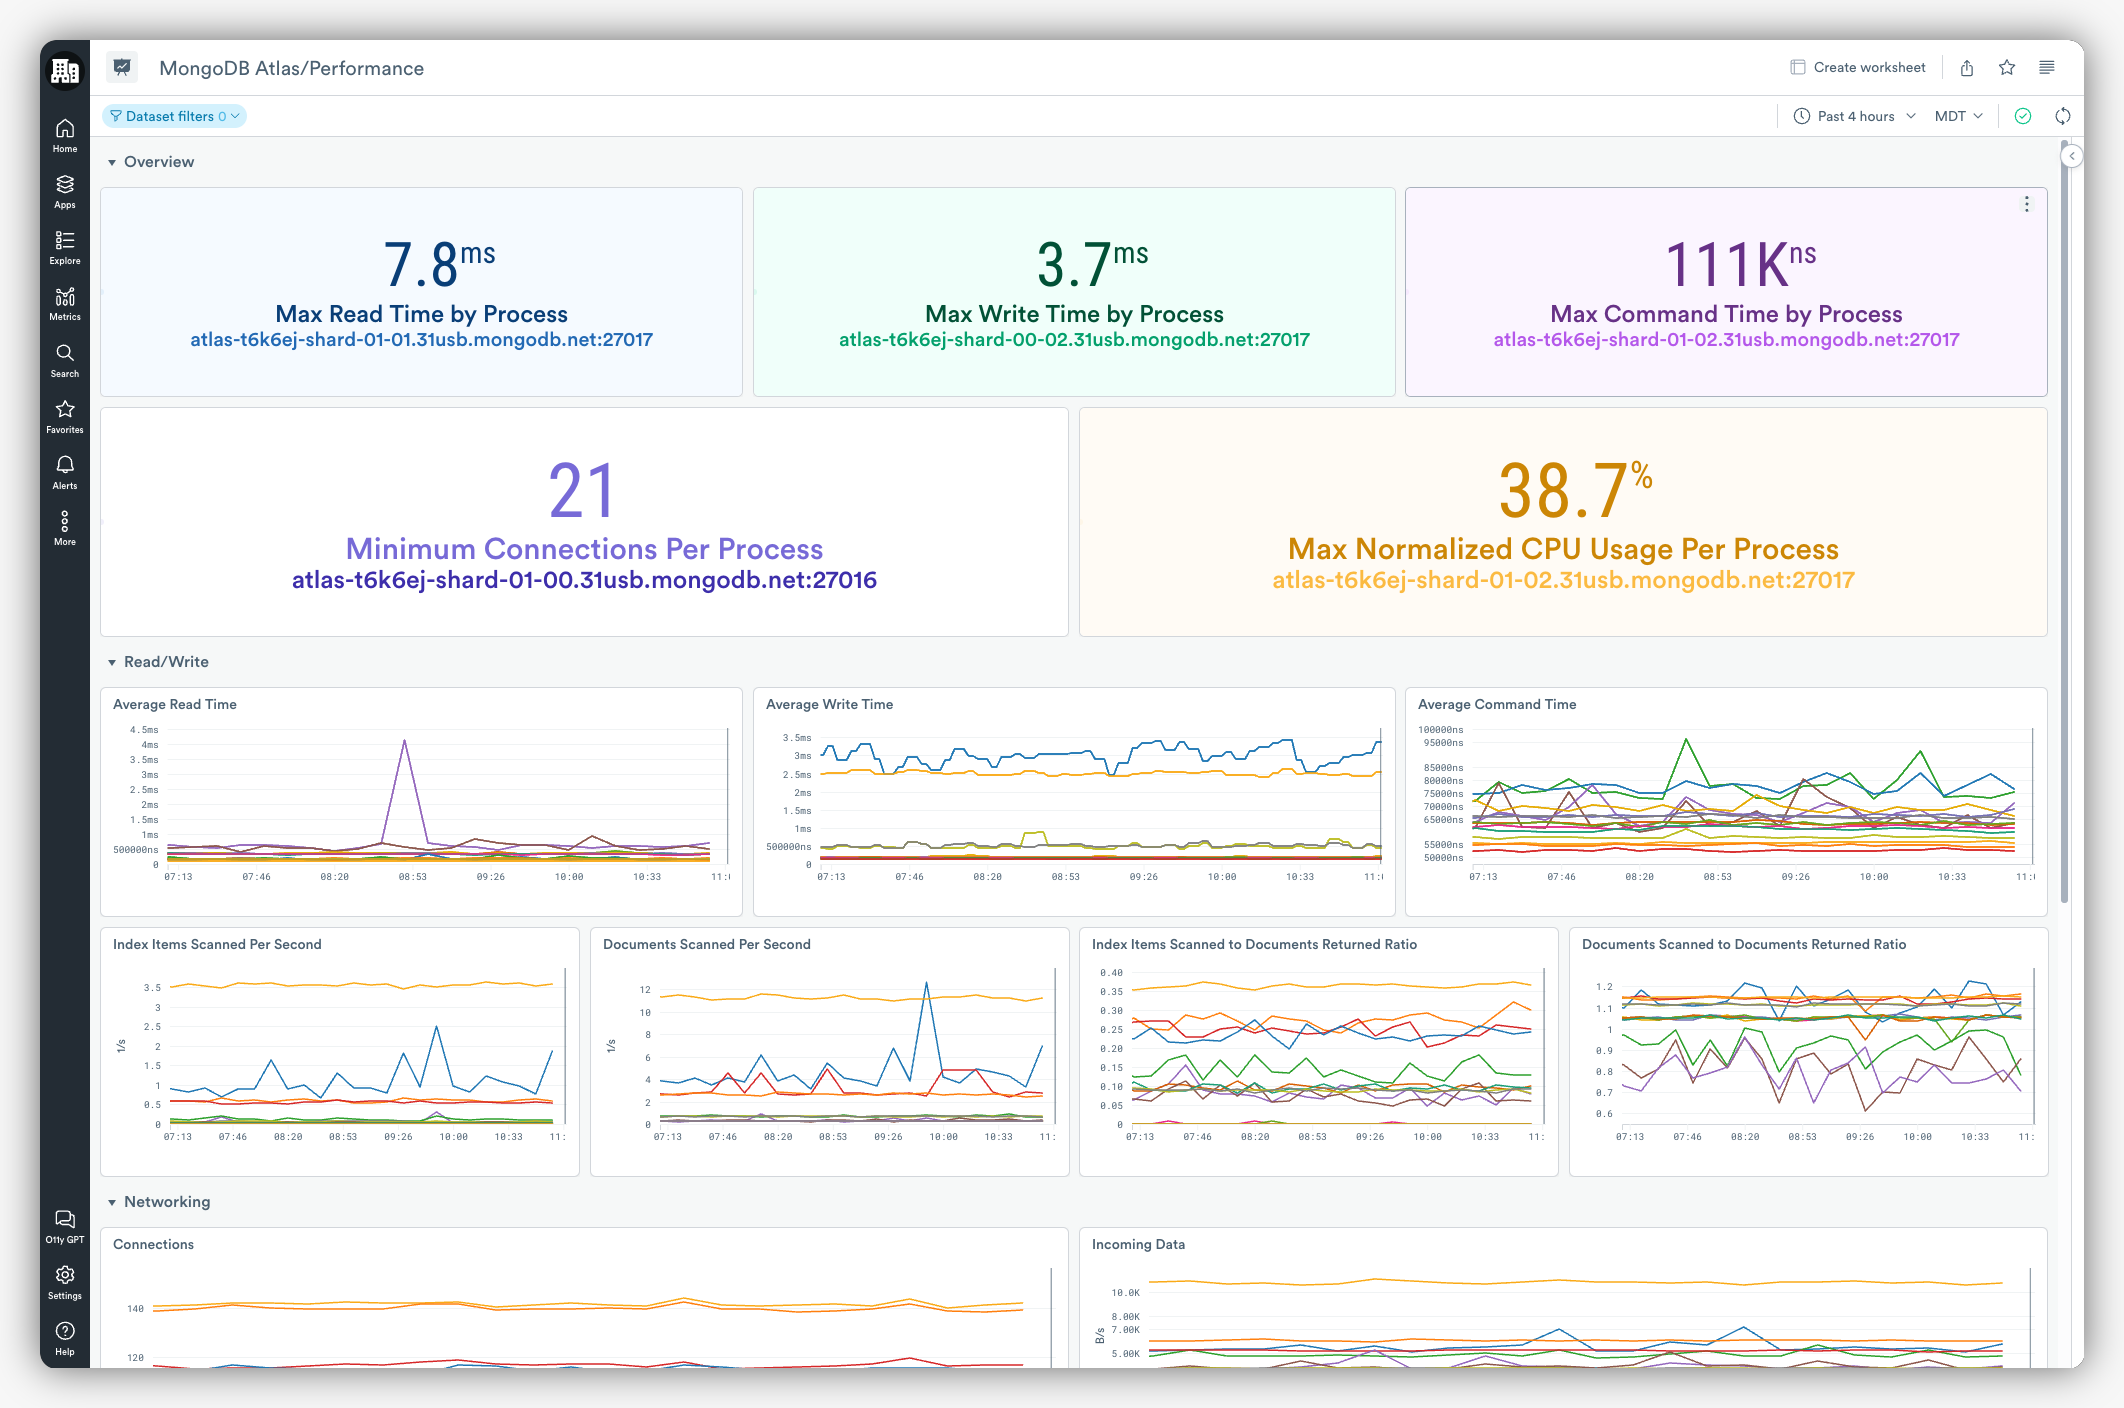Open the Dataset filters dropdown
2124x1408 pixels.
point(175,116)
